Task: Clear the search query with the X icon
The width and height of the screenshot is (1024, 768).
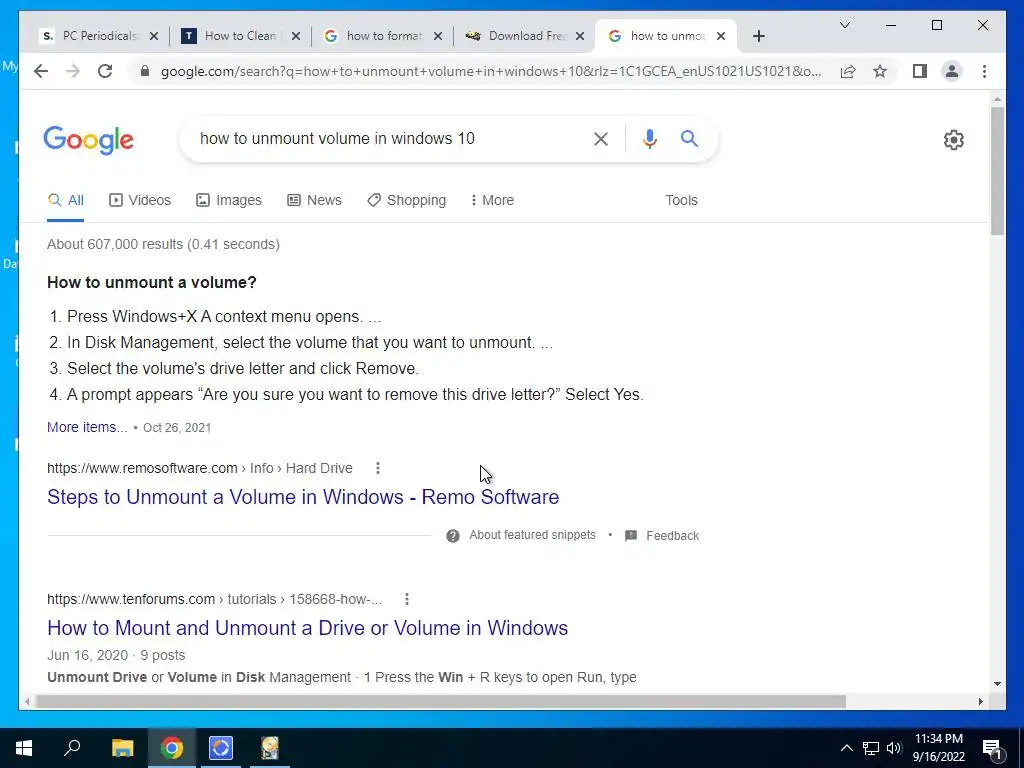Action: tap(600, 138)
